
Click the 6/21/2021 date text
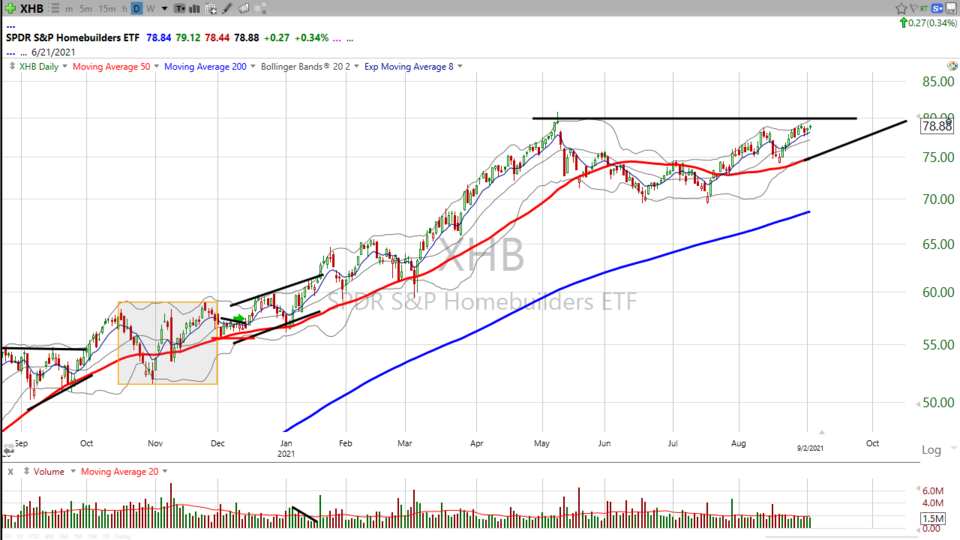(53, 52)
